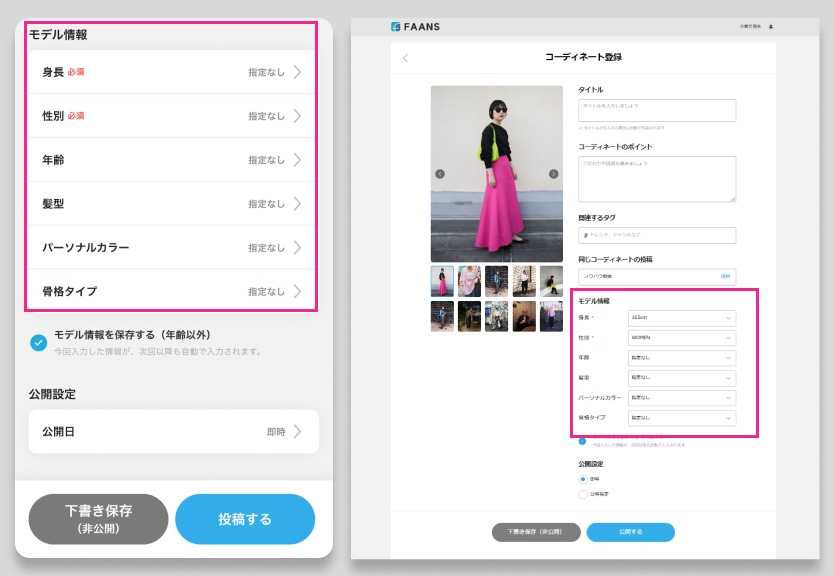Click the タイトル title input field

point(657,110)
